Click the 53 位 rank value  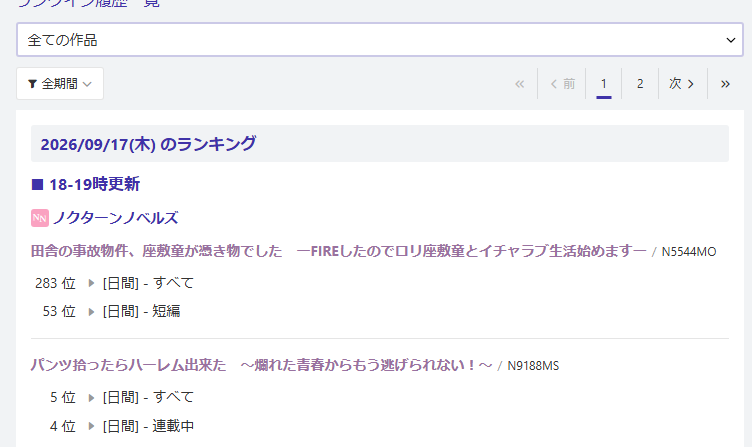coord(59,311)
